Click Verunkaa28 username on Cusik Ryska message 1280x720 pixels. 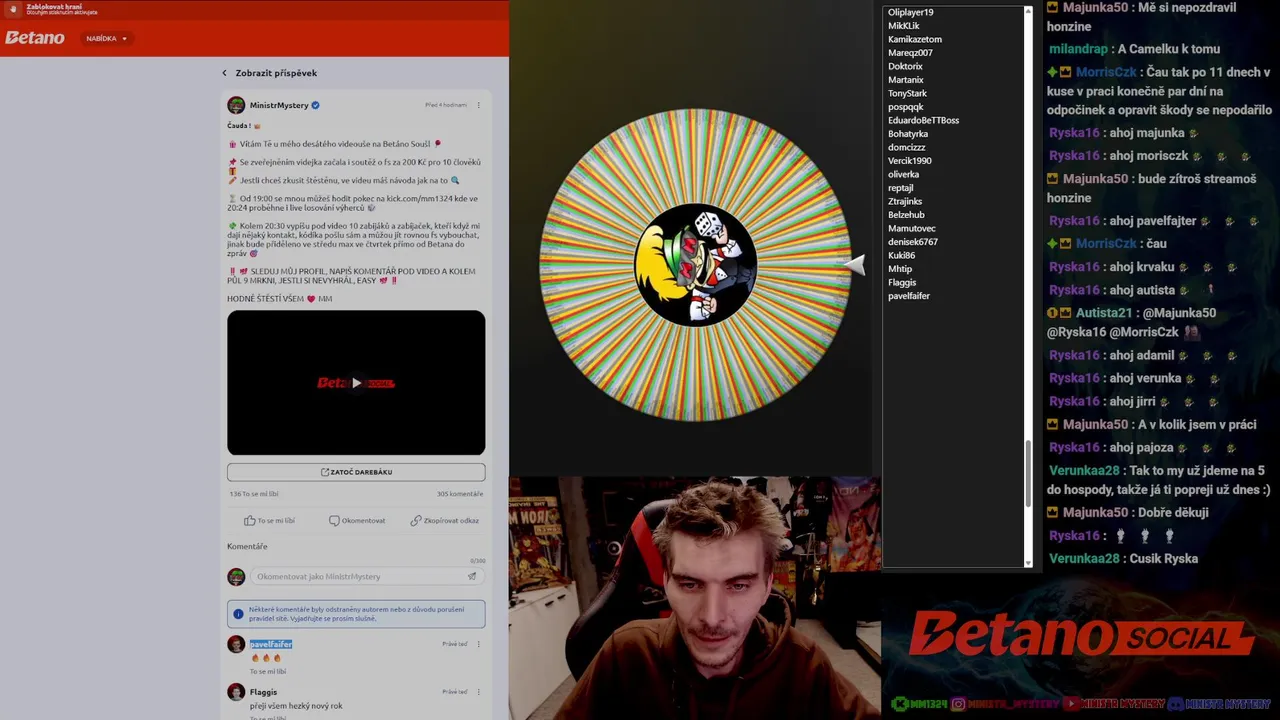pyautogui.click(x=1085, y=558)
